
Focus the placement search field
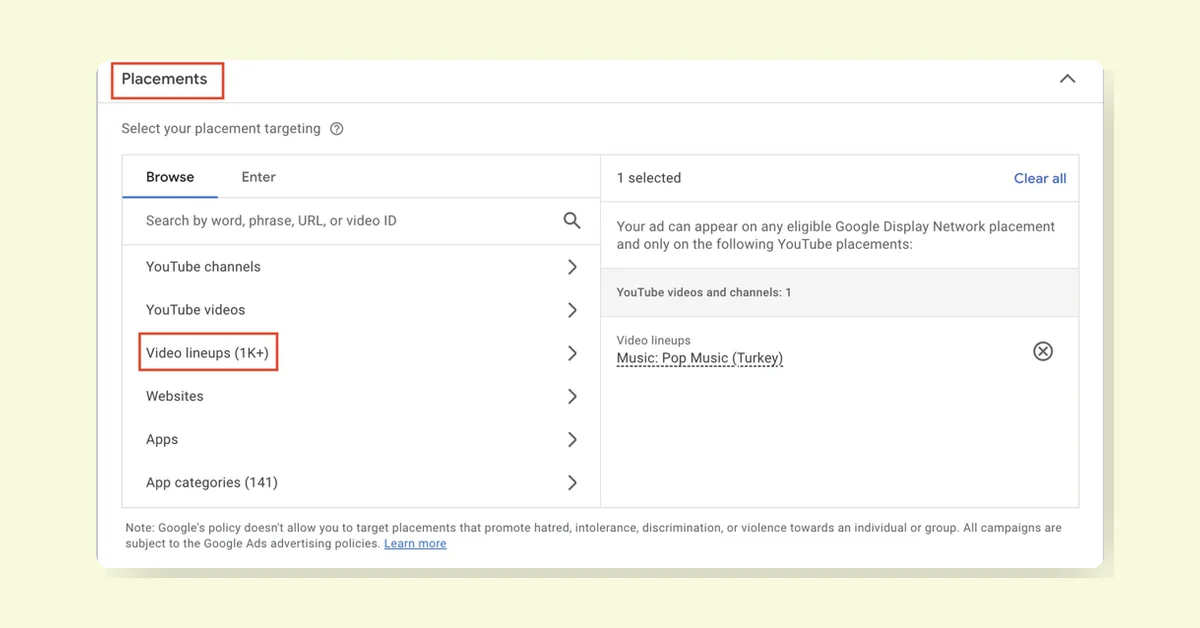(361, 221)
